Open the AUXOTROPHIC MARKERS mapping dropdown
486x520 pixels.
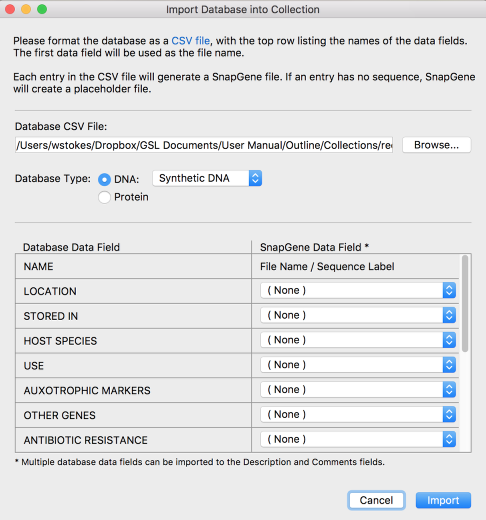click(x=358, y=390)
